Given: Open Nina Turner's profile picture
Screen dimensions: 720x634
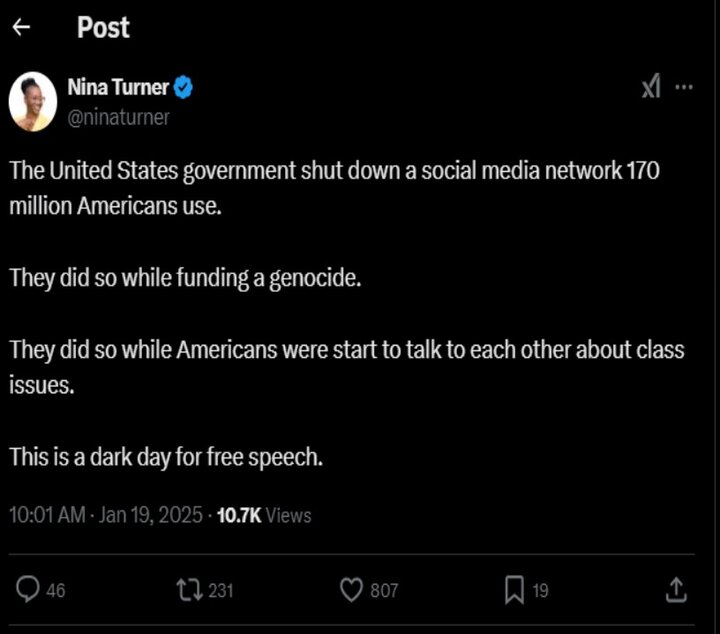Looking at the screenshot, I should tap(33, 101).
